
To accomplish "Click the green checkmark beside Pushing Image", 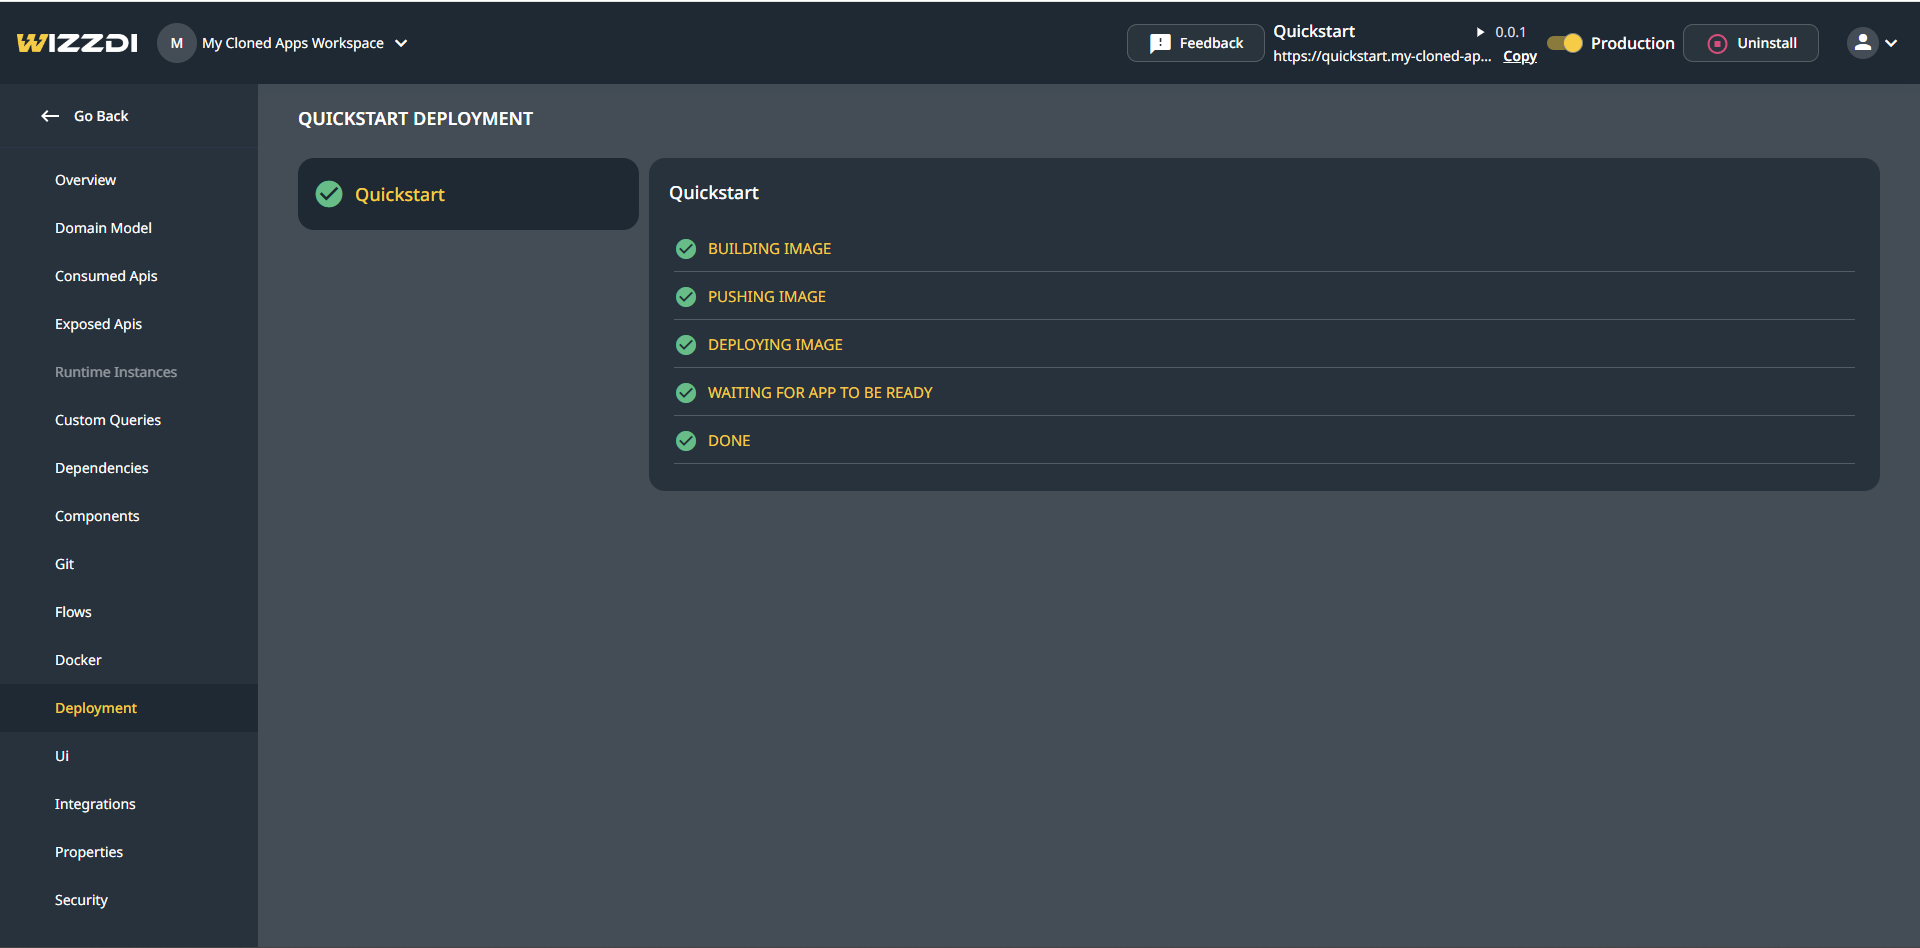I will (x=686, y=297).
